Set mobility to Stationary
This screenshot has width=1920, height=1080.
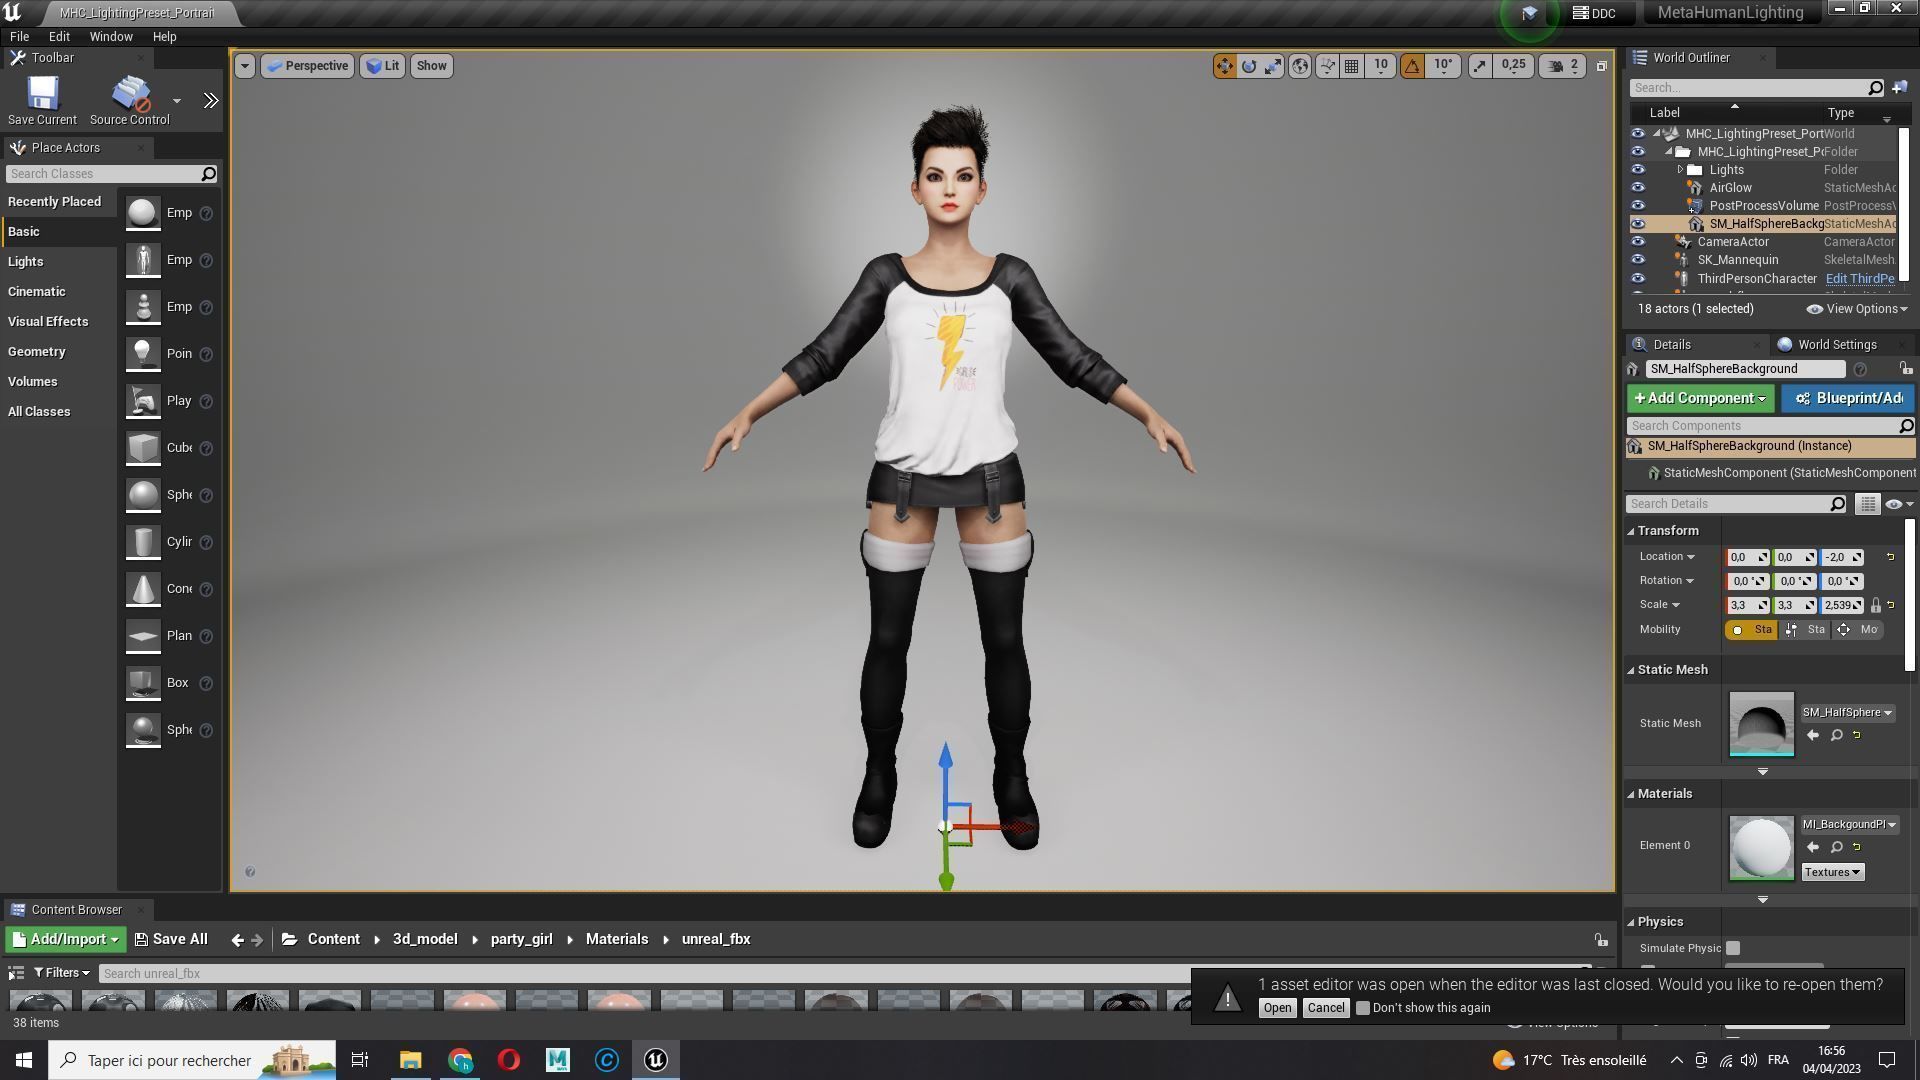click(x=1806, y=630)
